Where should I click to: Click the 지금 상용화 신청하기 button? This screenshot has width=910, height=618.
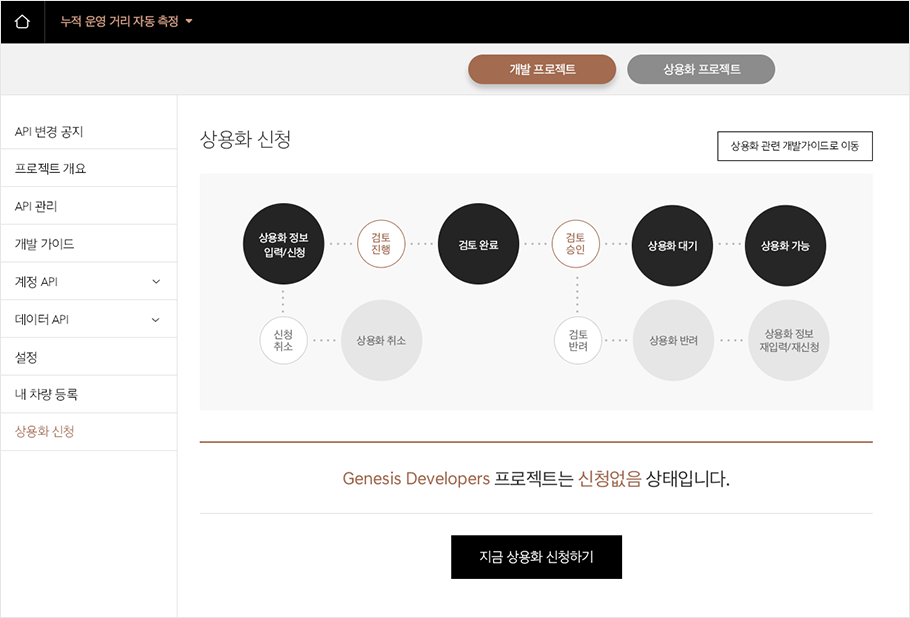click(536, 557)
